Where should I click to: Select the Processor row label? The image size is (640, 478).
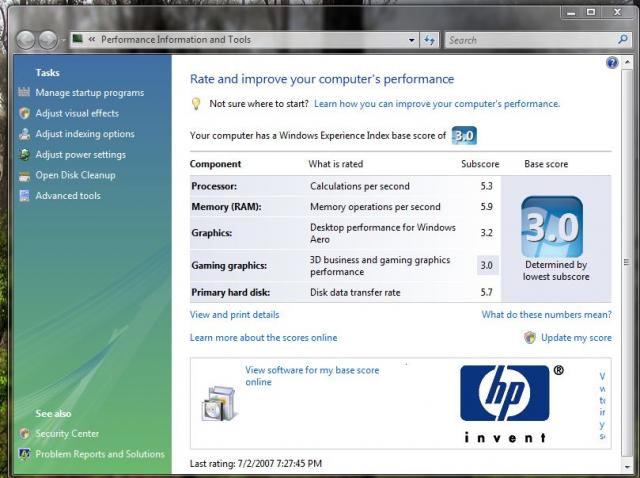tap(214, 186)
